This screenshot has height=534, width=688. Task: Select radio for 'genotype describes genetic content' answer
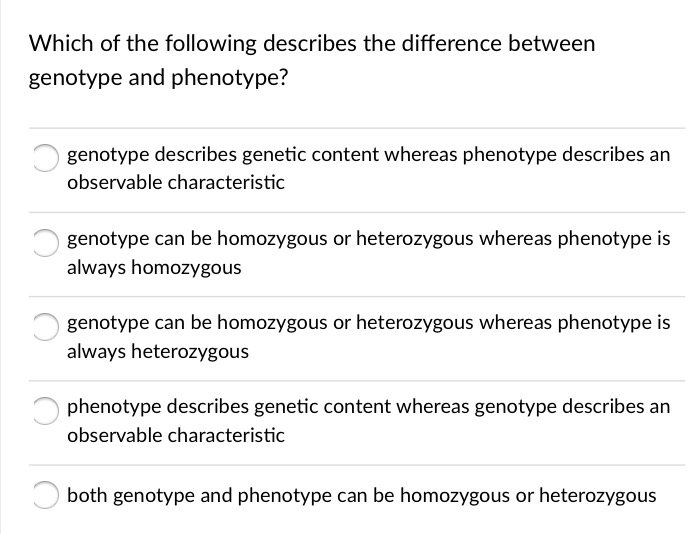click(x=43, y=156)
